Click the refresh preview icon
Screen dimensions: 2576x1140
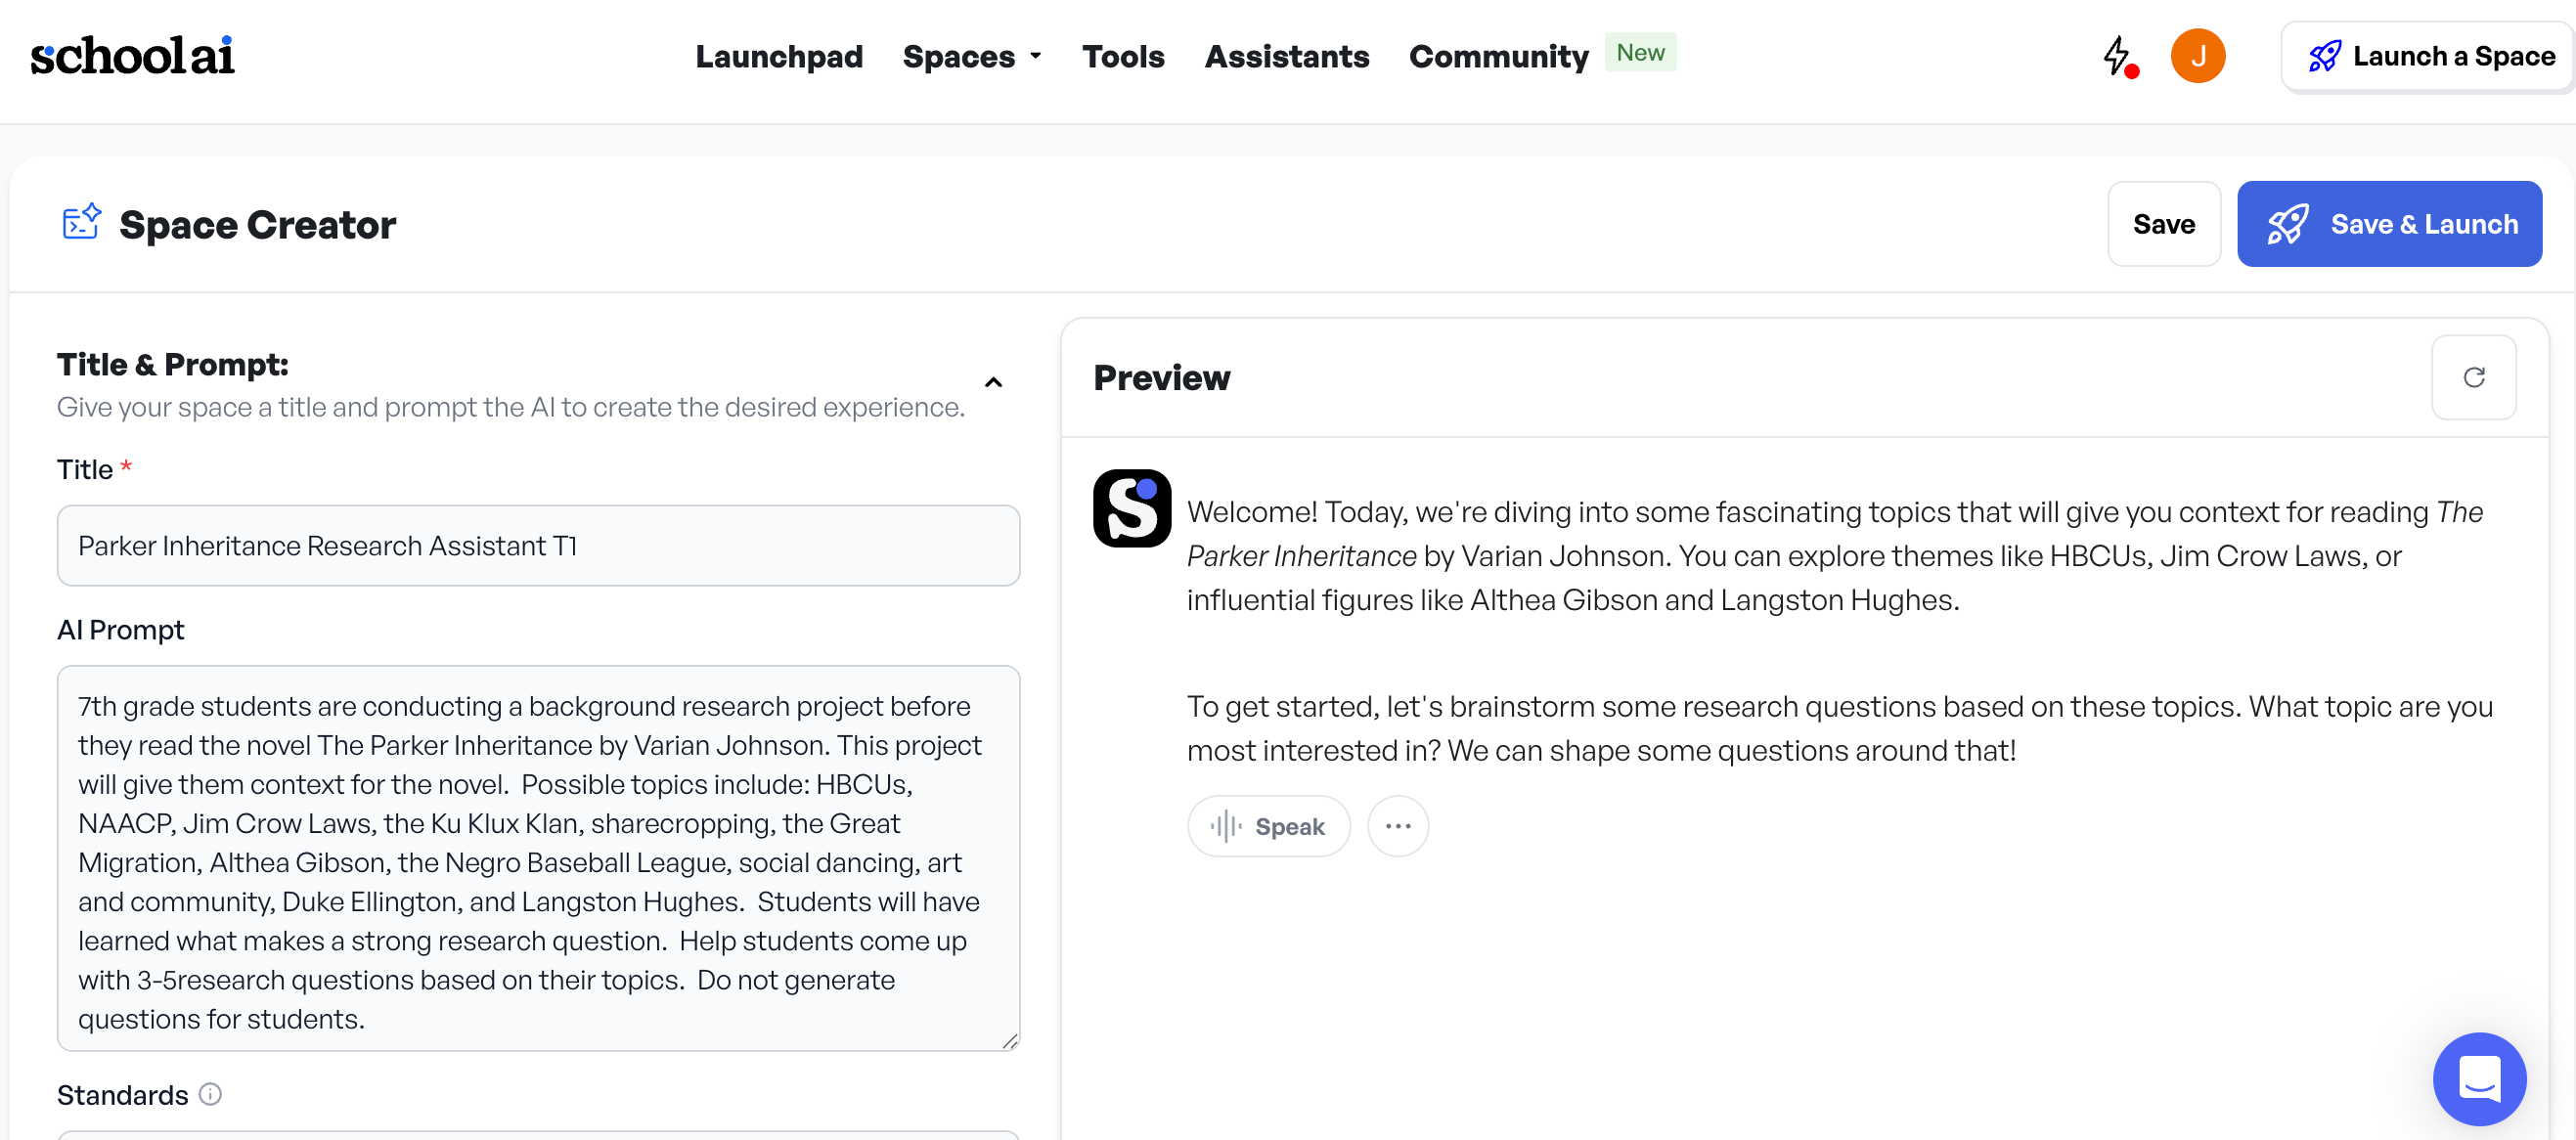(x=2473, y=378)
